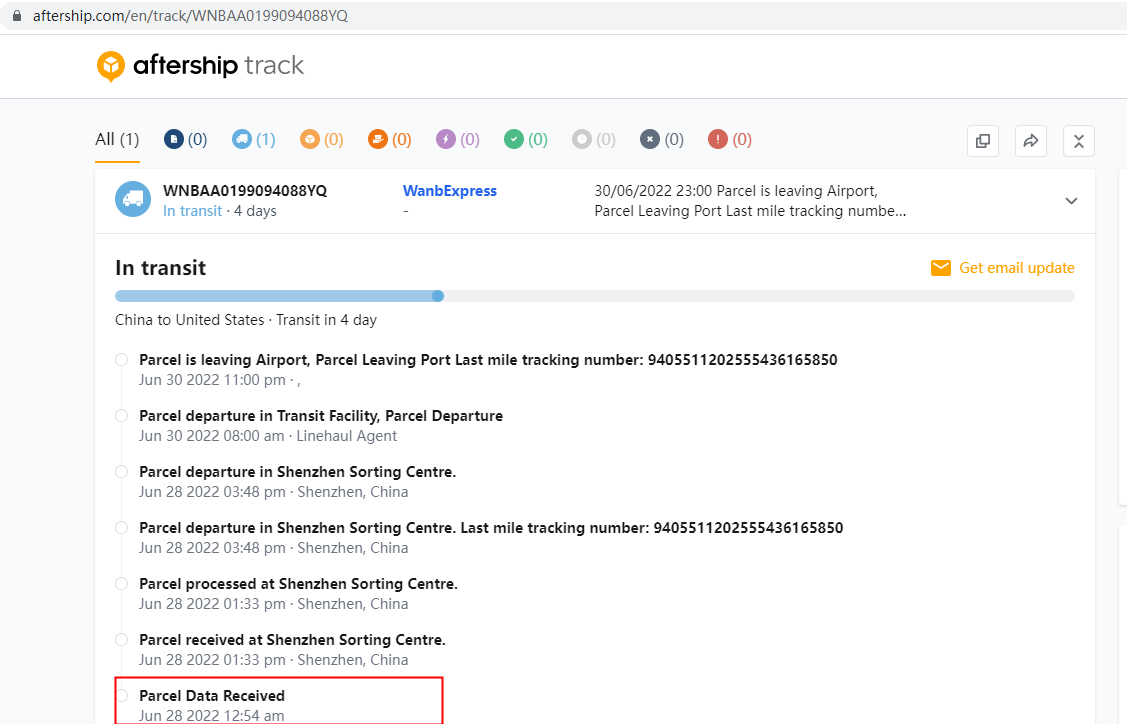Collapse the shipment details chevron
1127x724 pixels.
[x=1071, y=201]
